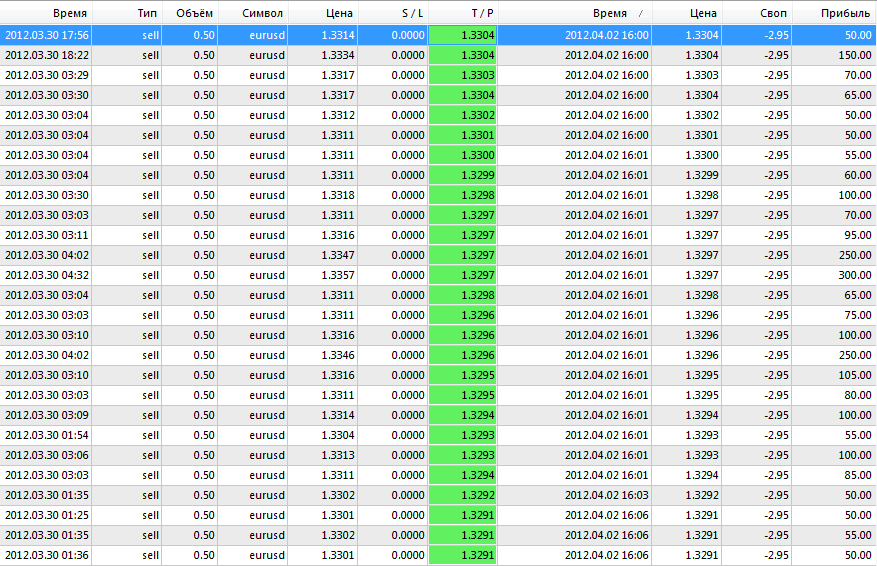Click the green T/P cell 1.3302

[463, 115]
